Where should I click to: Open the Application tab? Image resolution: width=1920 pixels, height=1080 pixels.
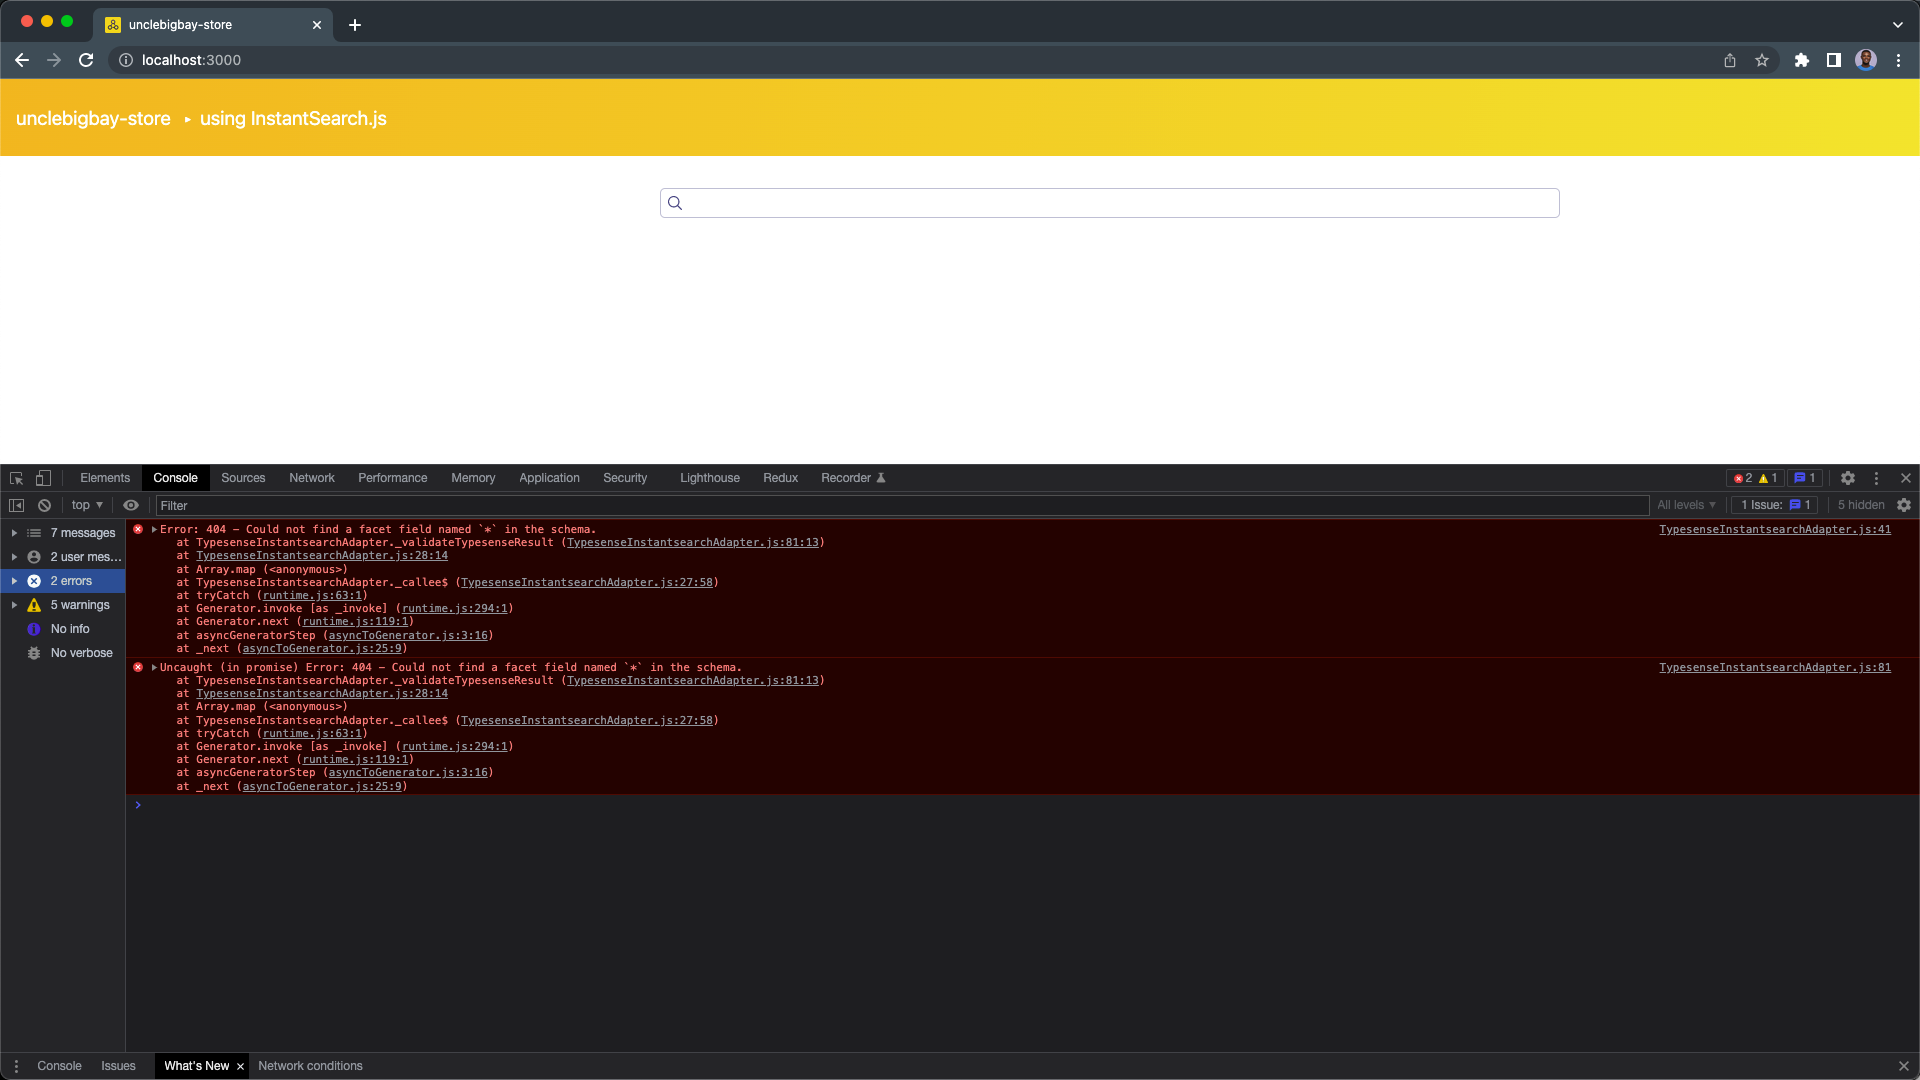point(549,478)
